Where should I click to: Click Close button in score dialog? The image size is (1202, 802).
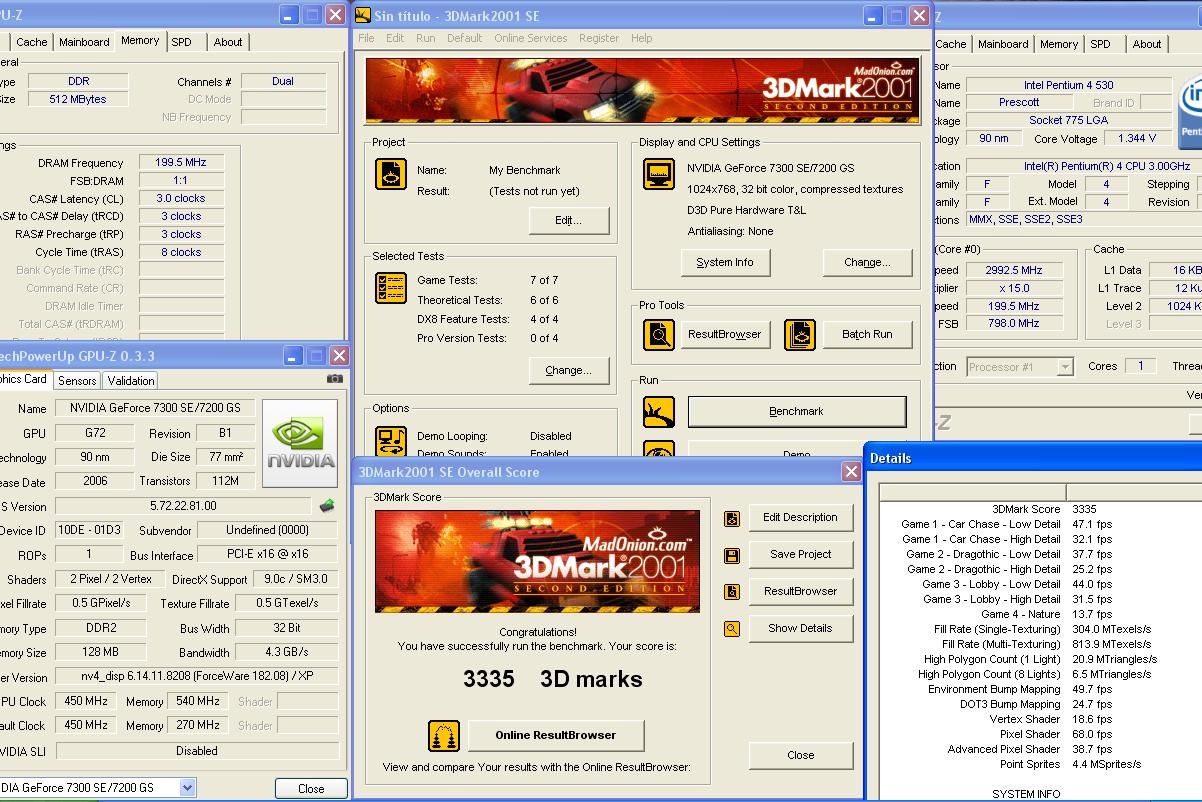pyautogui.click(x=800, y=756)
